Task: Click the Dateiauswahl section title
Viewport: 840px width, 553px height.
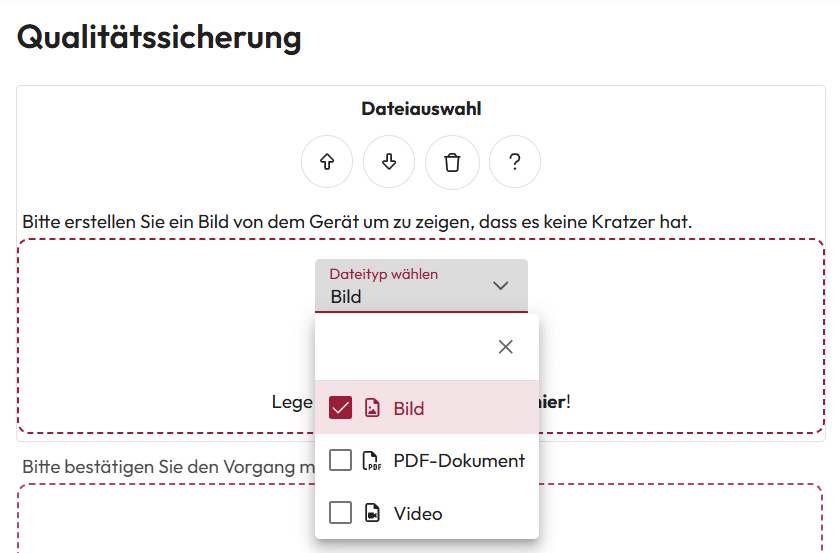Action: 421,109
